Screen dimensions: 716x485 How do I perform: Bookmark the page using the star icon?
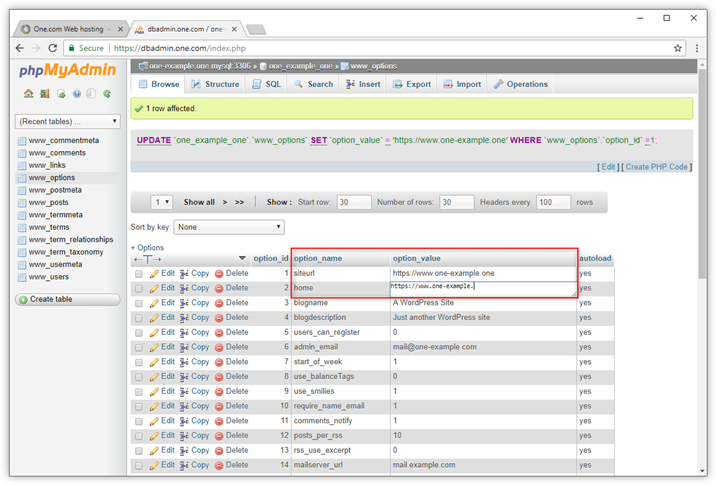[678, 48]
